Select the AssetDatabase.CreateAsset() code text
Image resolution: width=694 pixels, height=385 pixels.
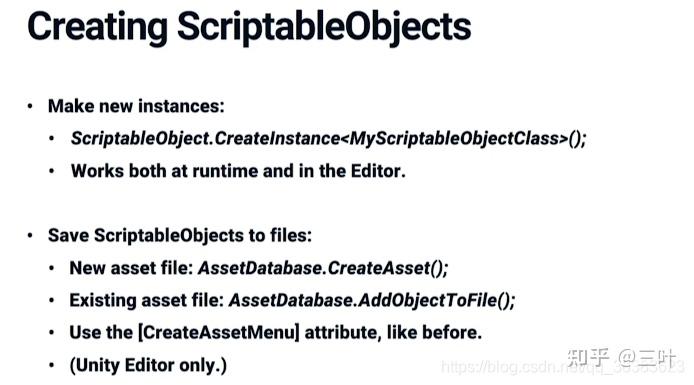tap(323, 268)
